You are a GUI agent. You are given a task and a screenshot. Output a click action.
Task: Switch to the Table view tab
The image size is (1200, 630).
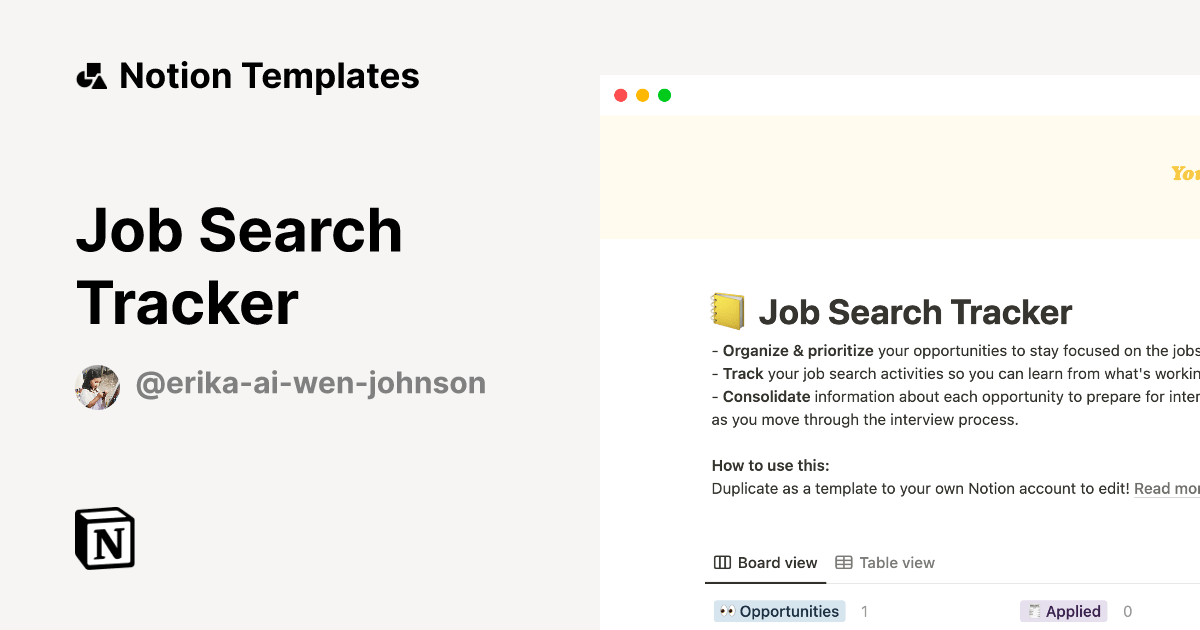coord(885,563)
